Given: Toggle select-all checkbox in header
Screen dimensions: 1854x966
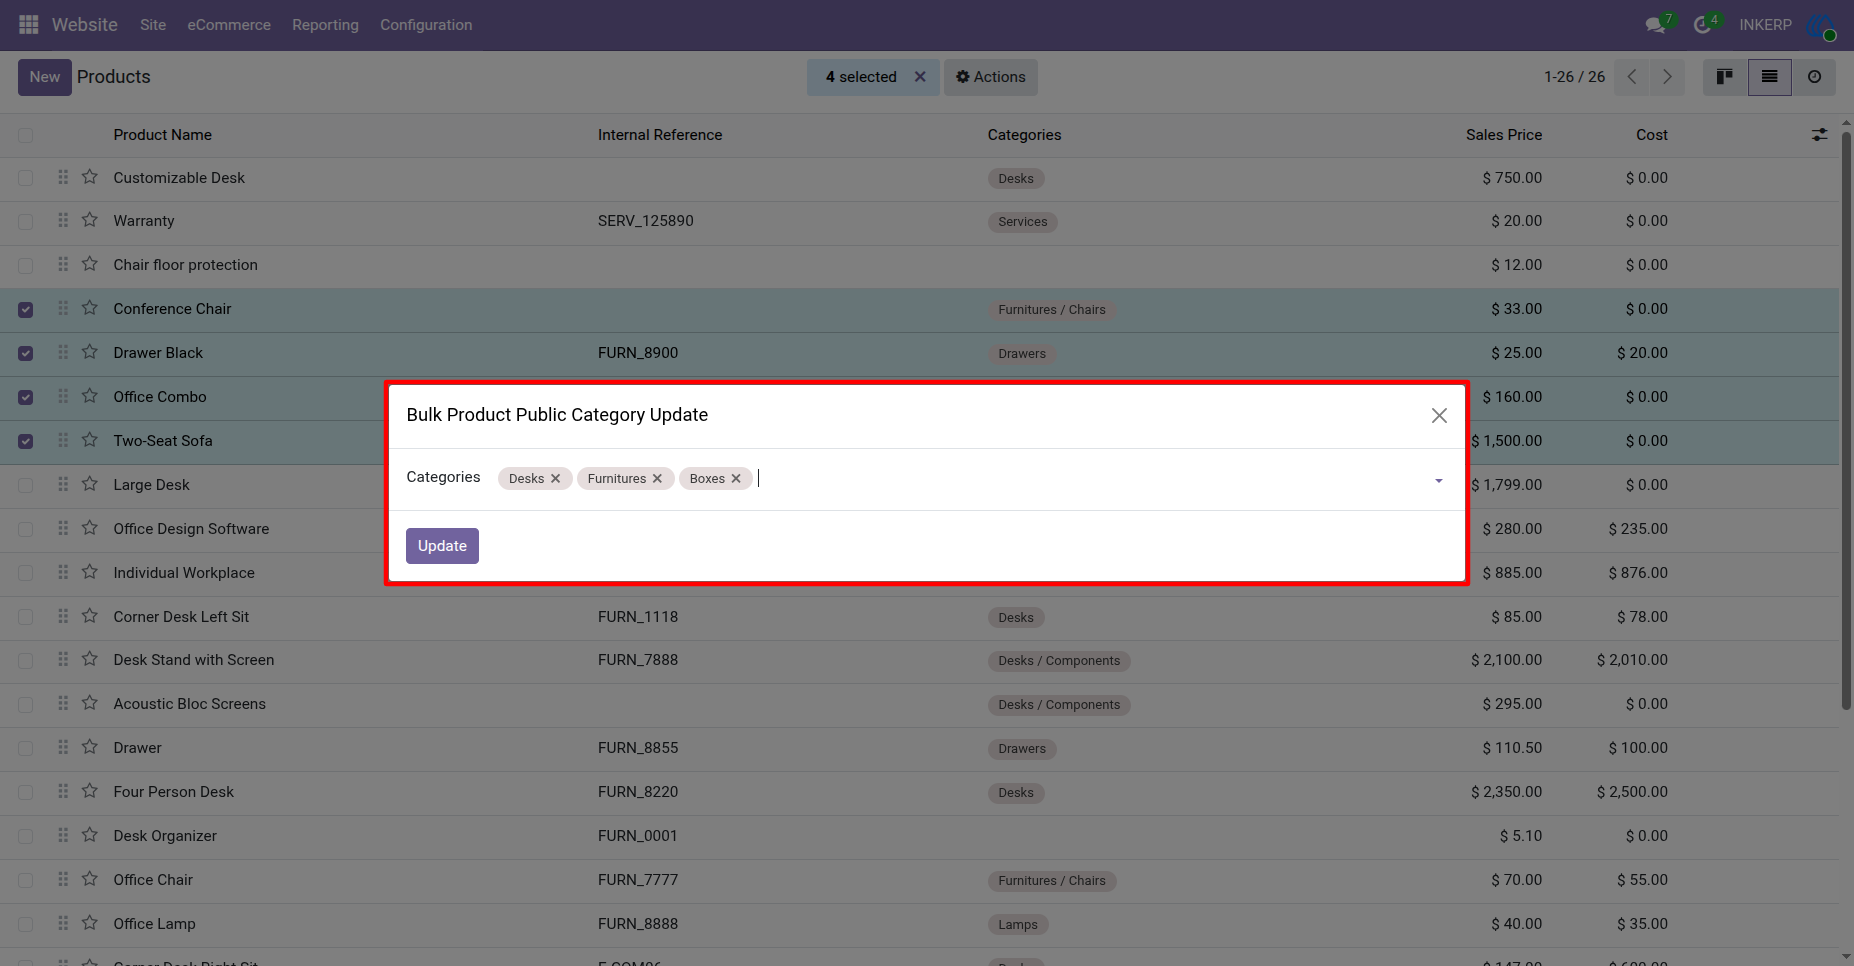Looking at the screenshot, I should pyautogui.click(x=26, y=135).
